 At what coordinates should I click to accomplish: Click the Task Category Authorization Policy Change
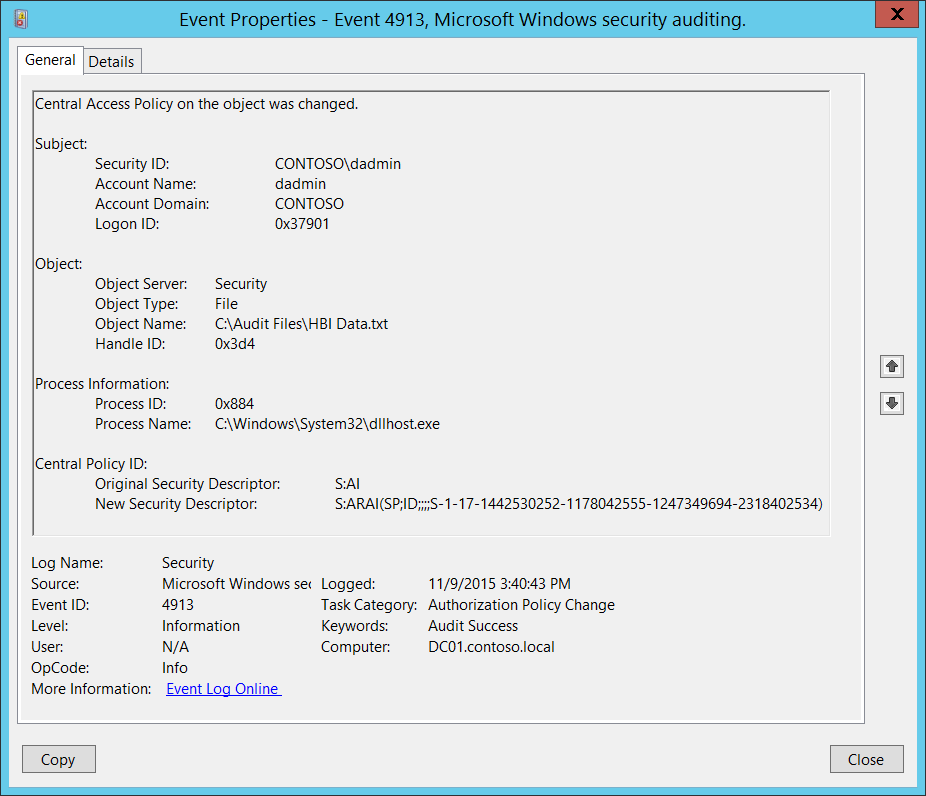point(521,605)
